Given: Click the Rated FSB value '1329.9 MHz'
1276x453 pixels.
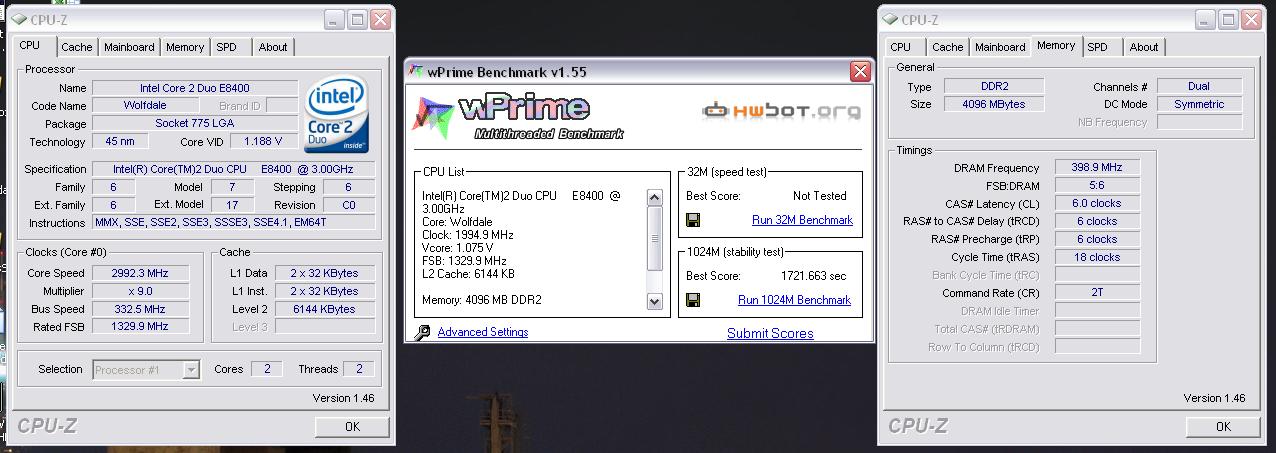Looking at the screenshot, I should (x=142, y=326).
